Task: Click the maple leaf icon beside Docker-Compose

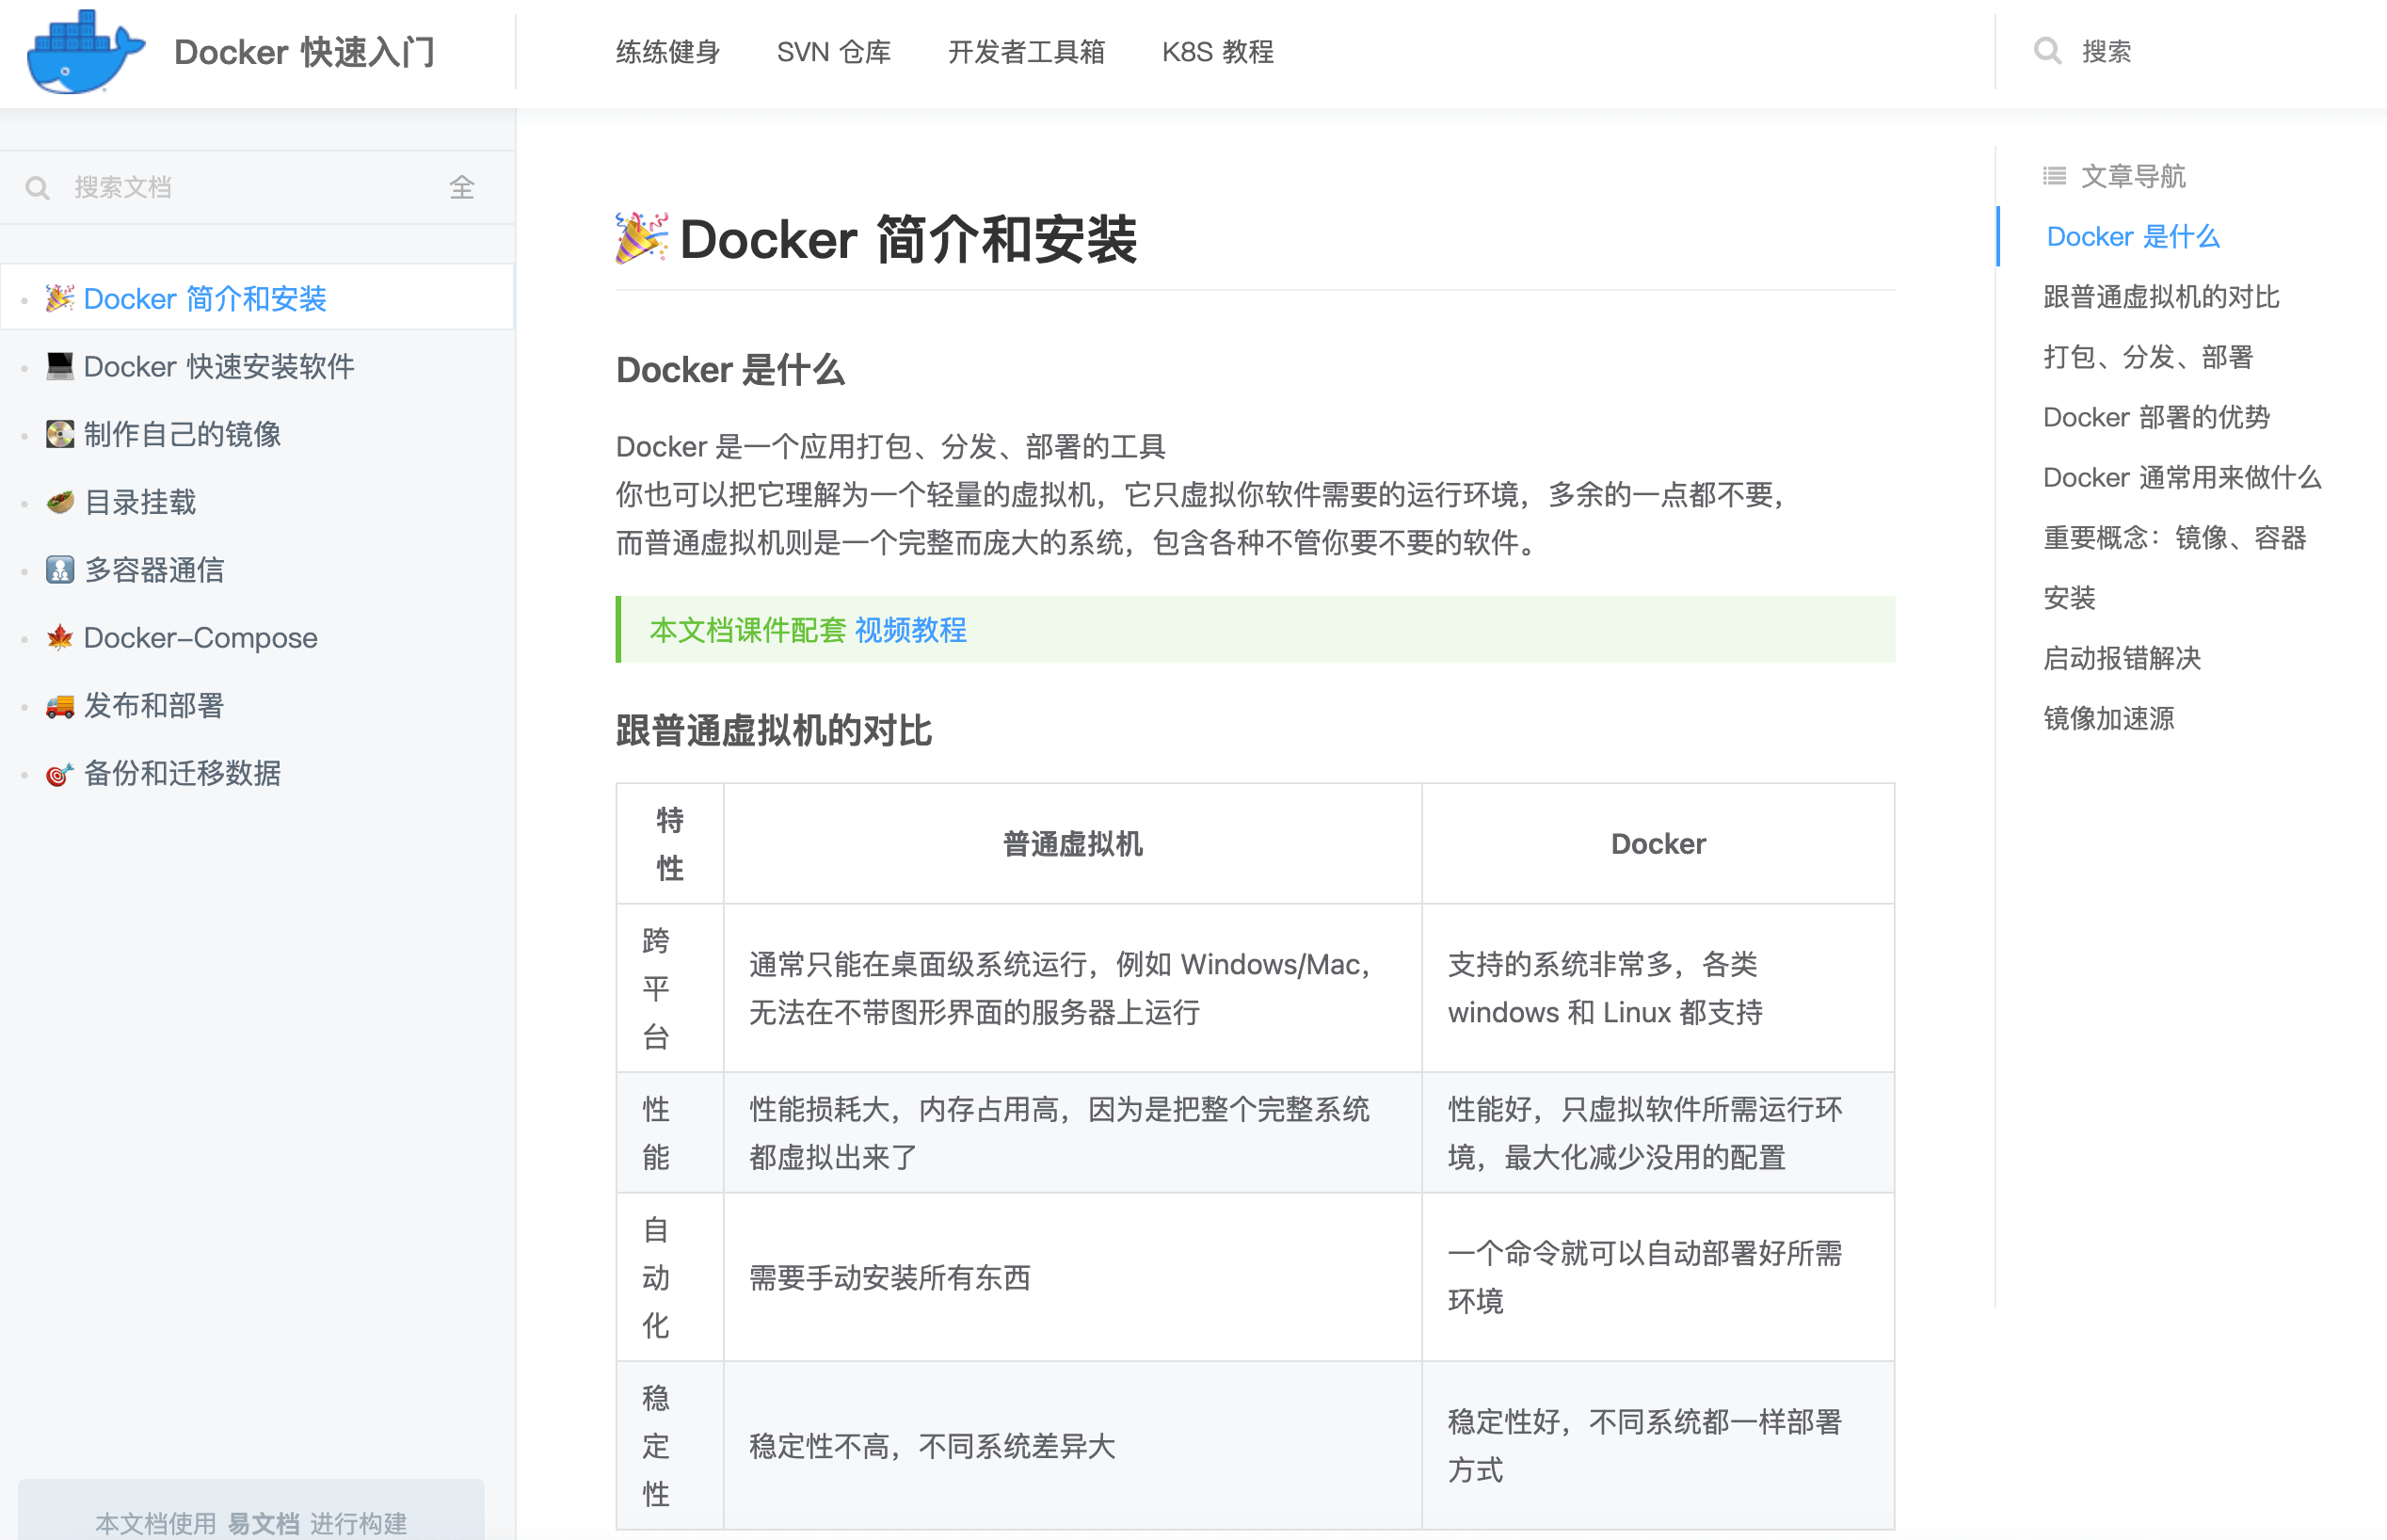Action: 60,638
